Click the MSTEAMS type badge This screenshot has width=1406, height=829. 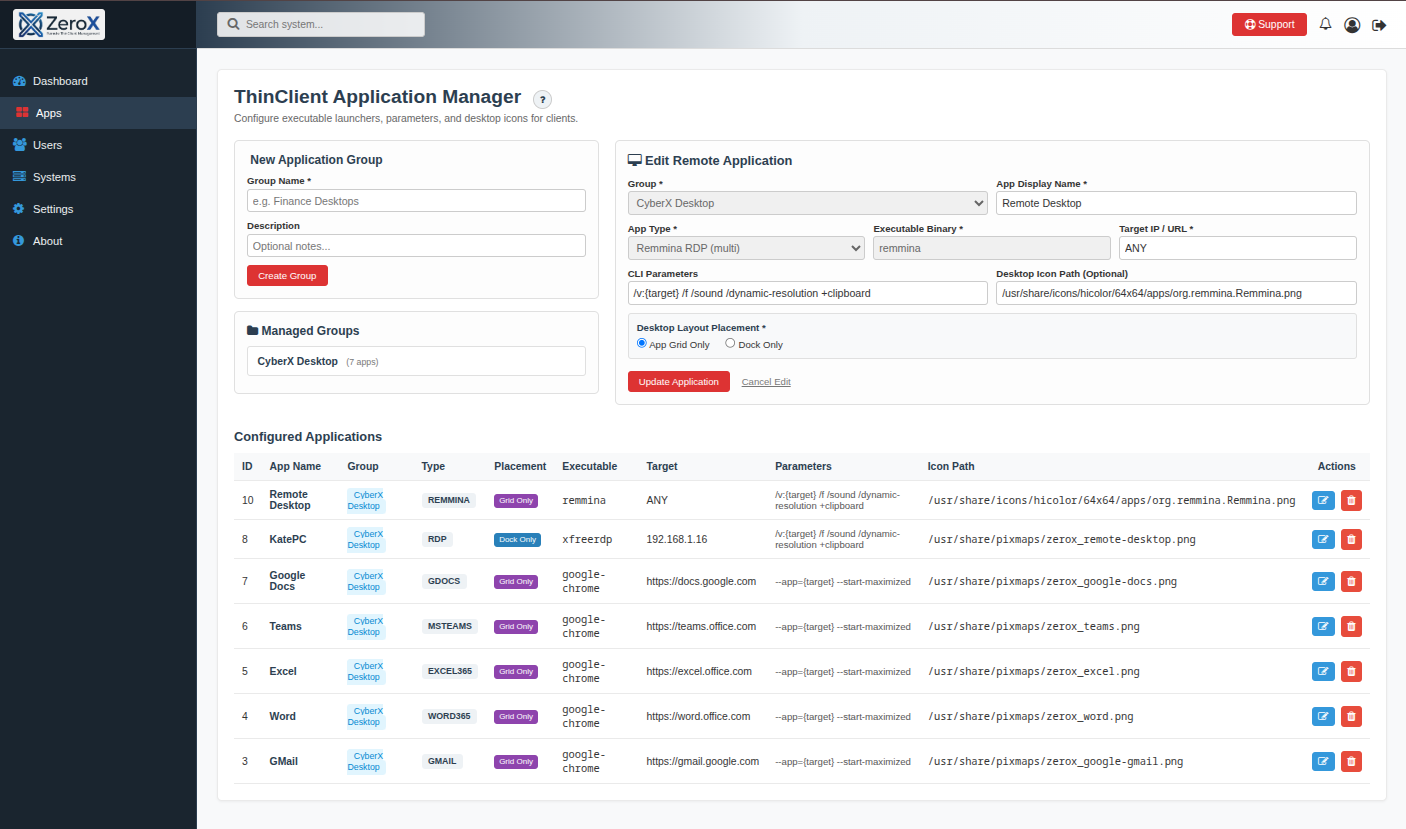point(450,626)
